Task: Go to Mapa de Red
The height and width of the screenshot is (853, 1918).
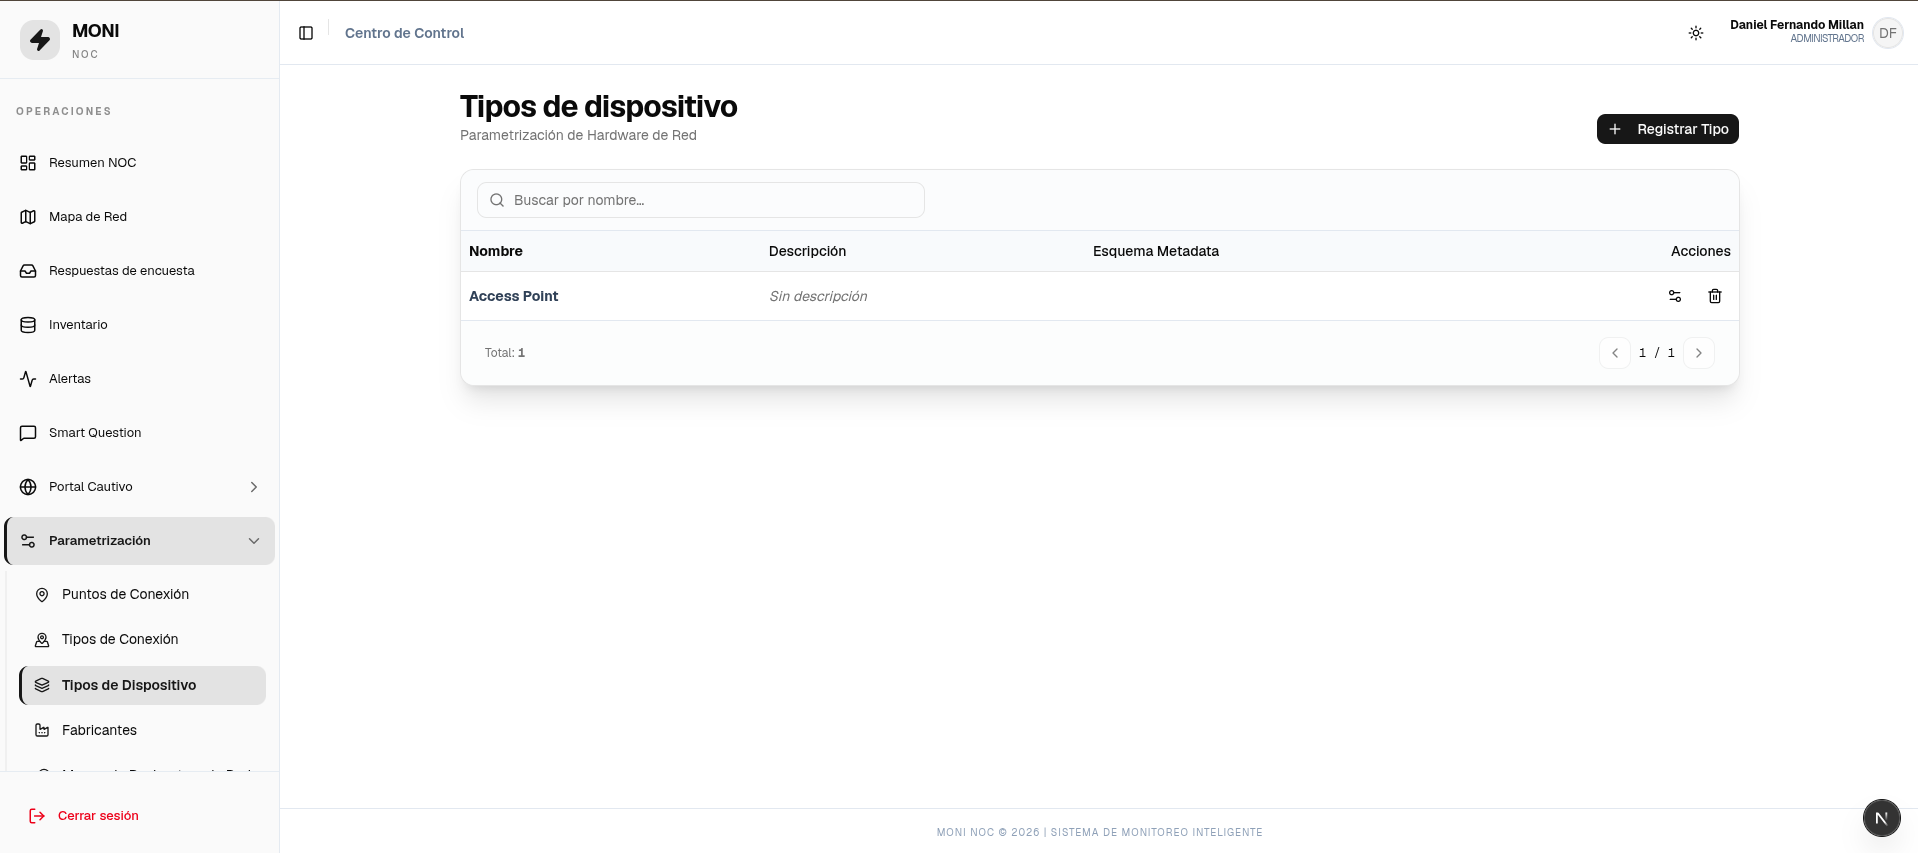Action: click(x=139, y=217)
